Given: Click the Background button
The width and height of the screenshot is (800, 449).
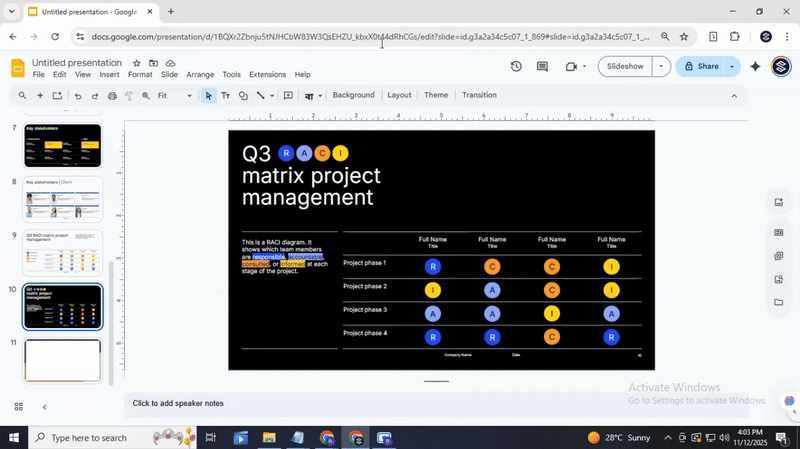Looking at the screenshot, I should 353,96.
